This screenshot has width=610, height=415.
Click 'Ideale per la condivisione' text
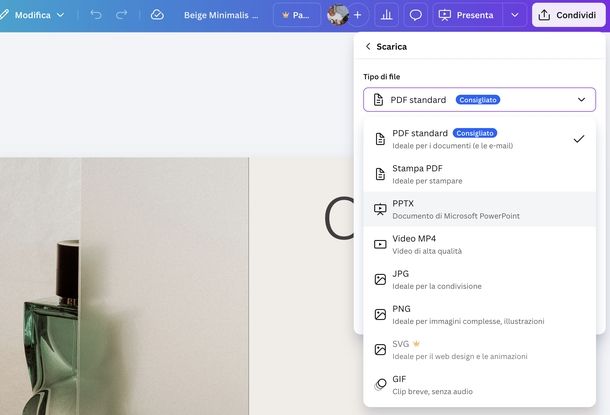point(437,286)
